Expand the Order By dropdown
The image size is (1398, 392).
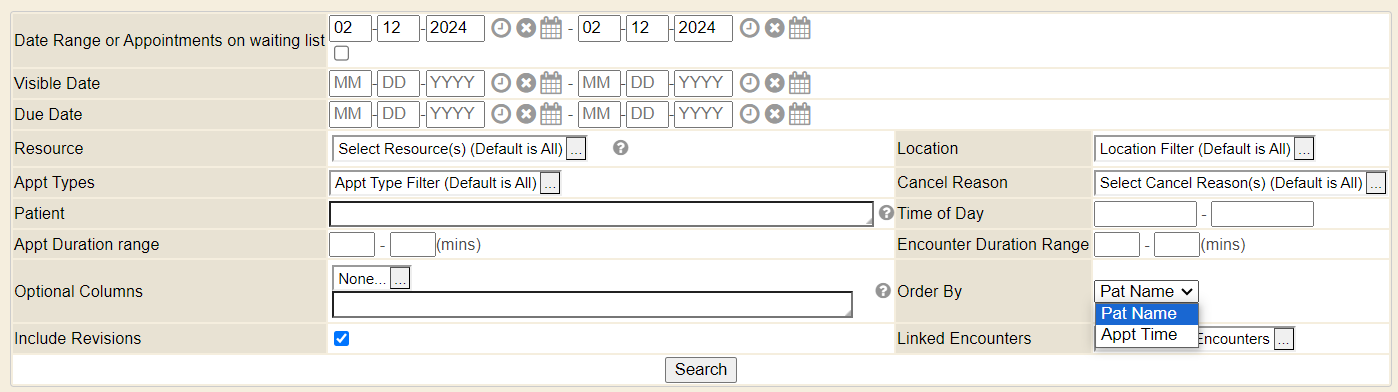tap(1146, 291)
